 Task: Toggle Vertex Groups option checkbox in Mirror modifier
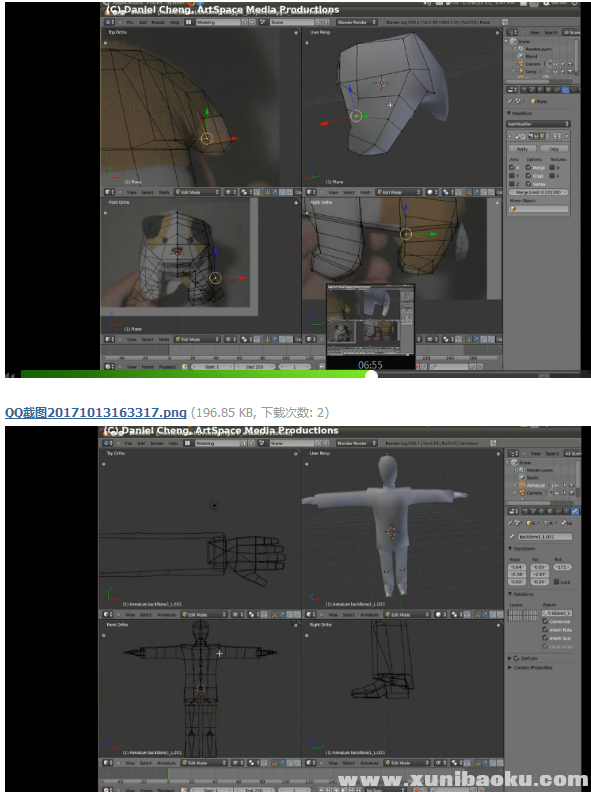(528, 184)
